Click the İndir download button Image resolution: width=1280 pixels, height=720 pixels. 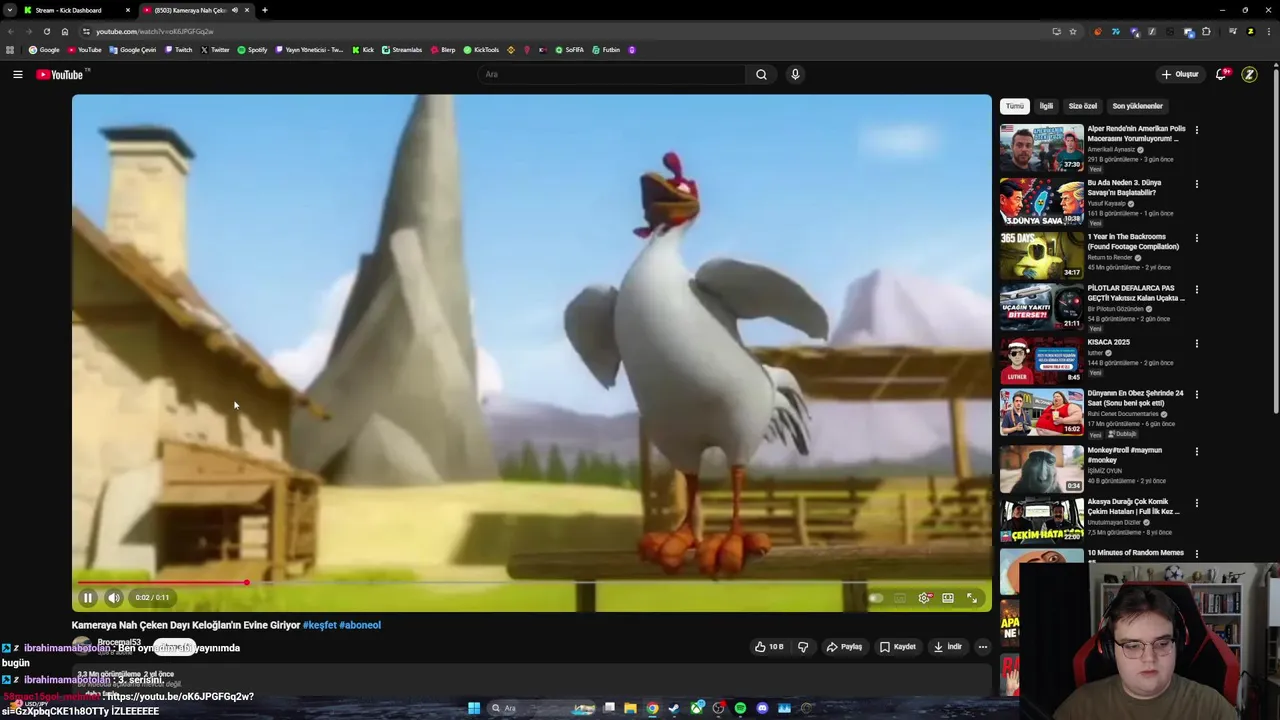(x=948, y=647)
